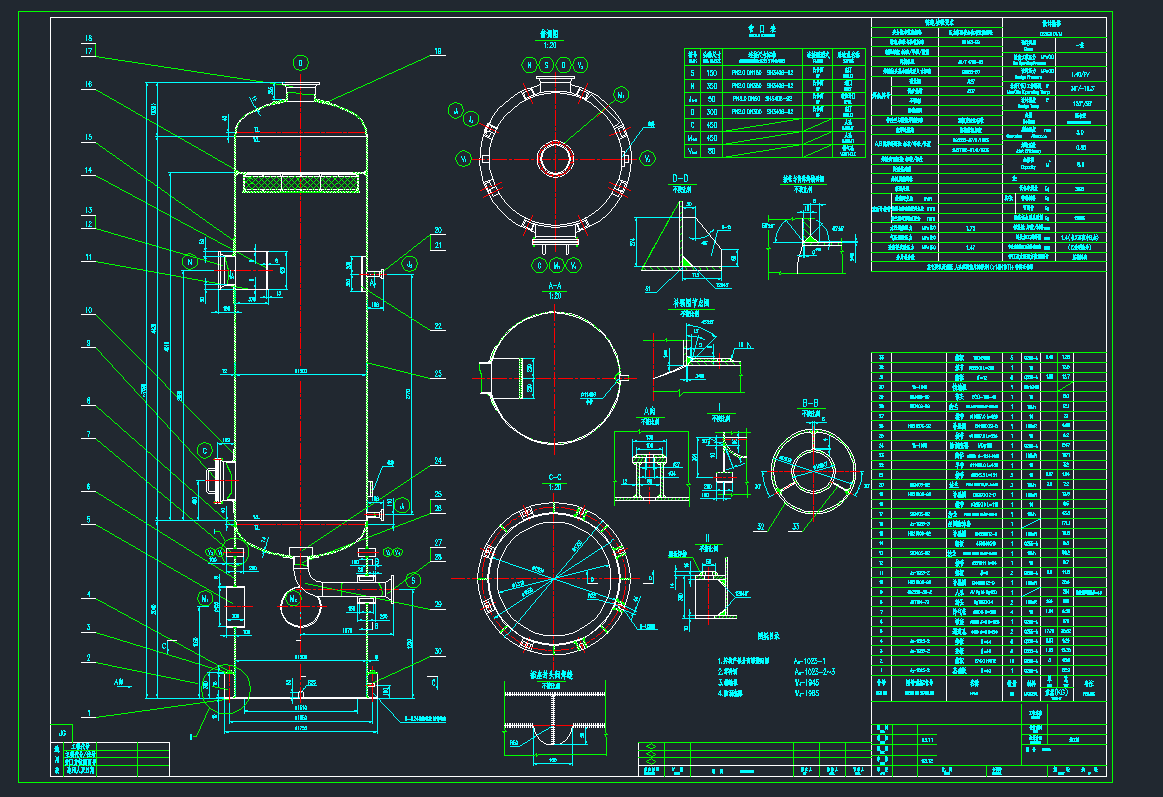Viewport: 1163px width, 797px height.
Task: Click part callout number 10
Action: [x=88, y=311]
